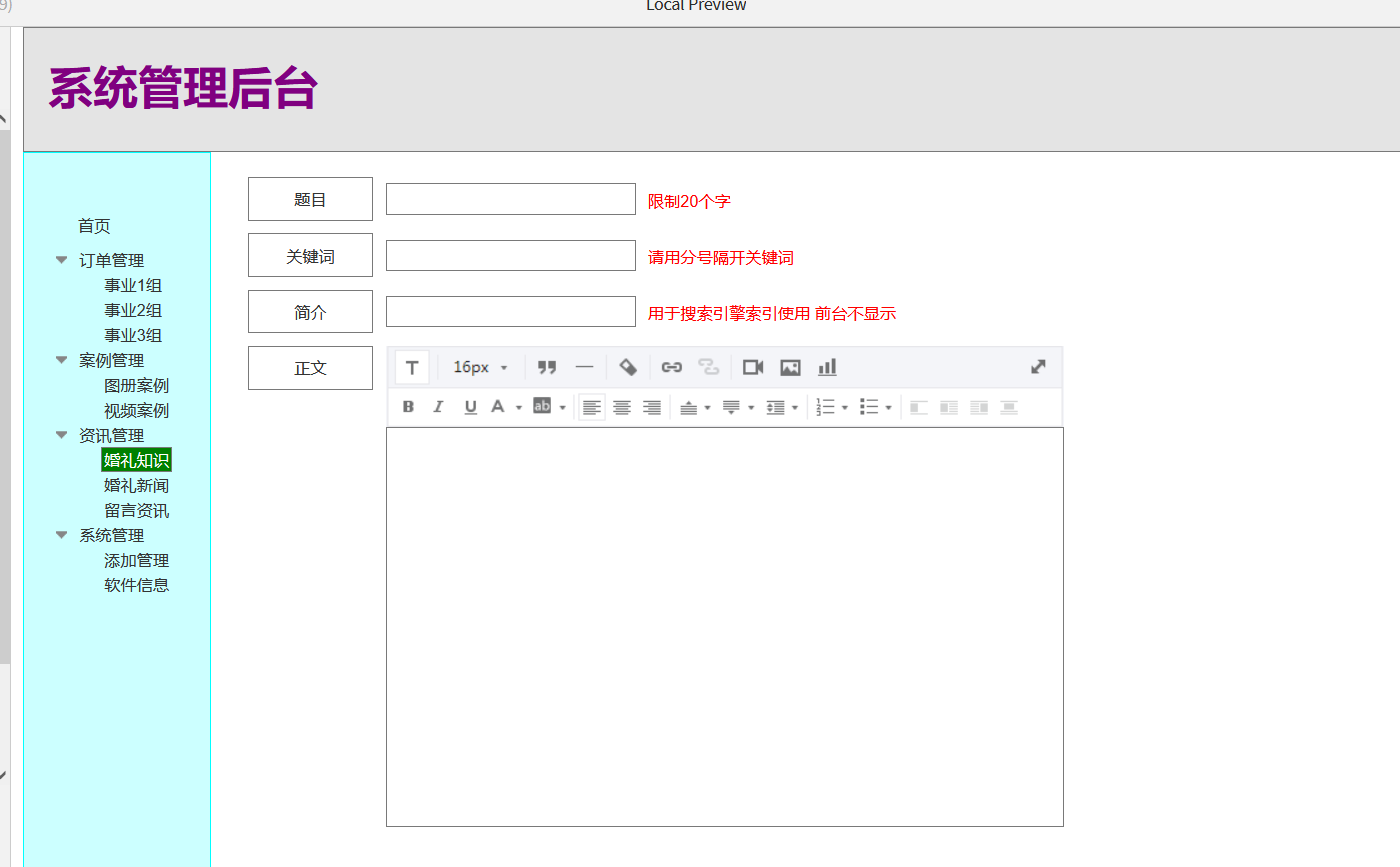1400x867 pixels.
Task: Click inside the 正文 editor text area
Action: pos(725,627)
